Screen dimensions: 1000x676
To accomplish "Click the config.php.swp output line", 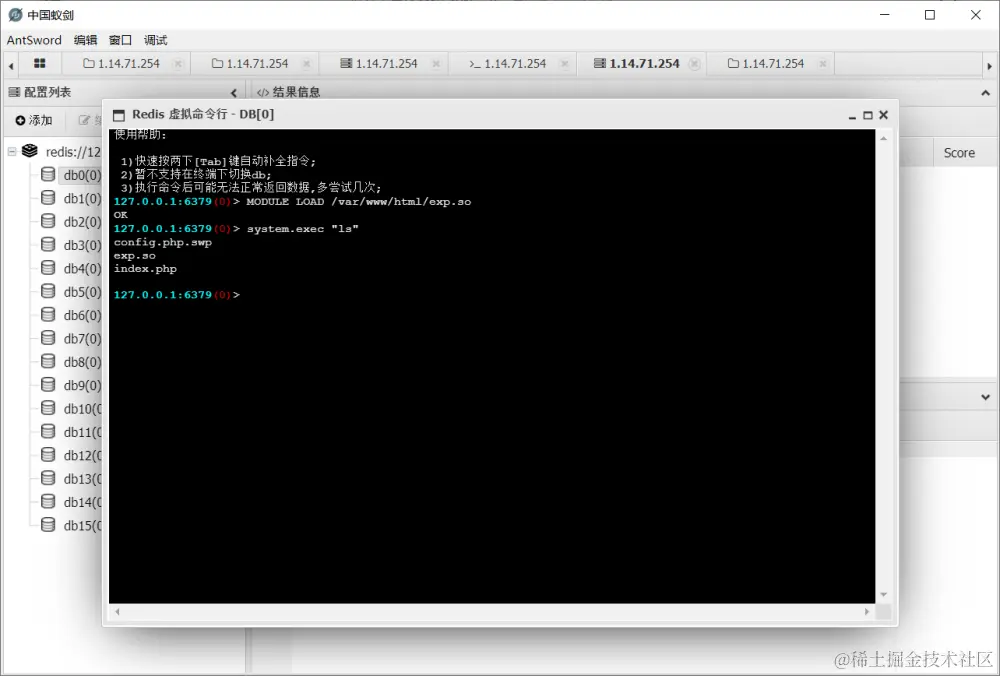I will 163,242.
